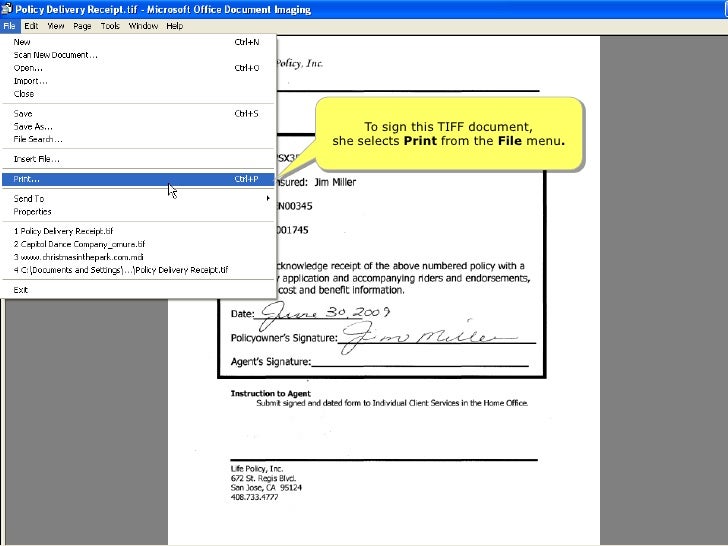This screenshot has height=546, width=728.
Task: Open the Tools menu
Action: [110, 26]
